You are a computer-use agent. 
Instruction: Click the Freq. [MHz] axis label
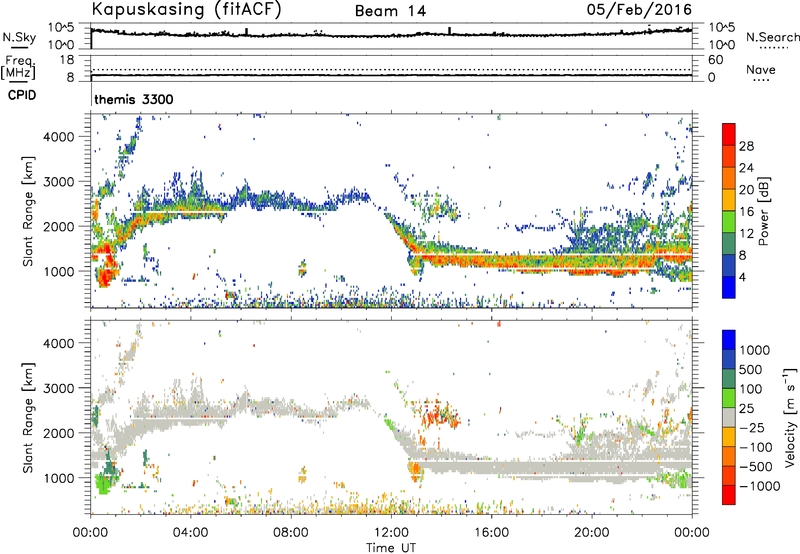tap(18, 67)
